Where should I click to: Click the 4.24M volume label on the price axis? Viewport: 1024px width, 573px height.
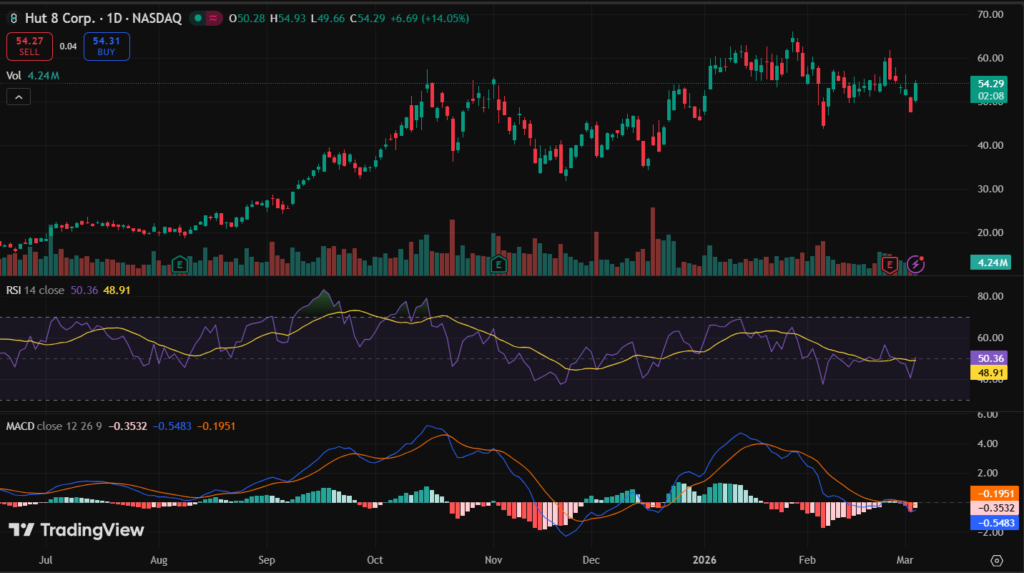pyautogui.click(x=990, y=263)
